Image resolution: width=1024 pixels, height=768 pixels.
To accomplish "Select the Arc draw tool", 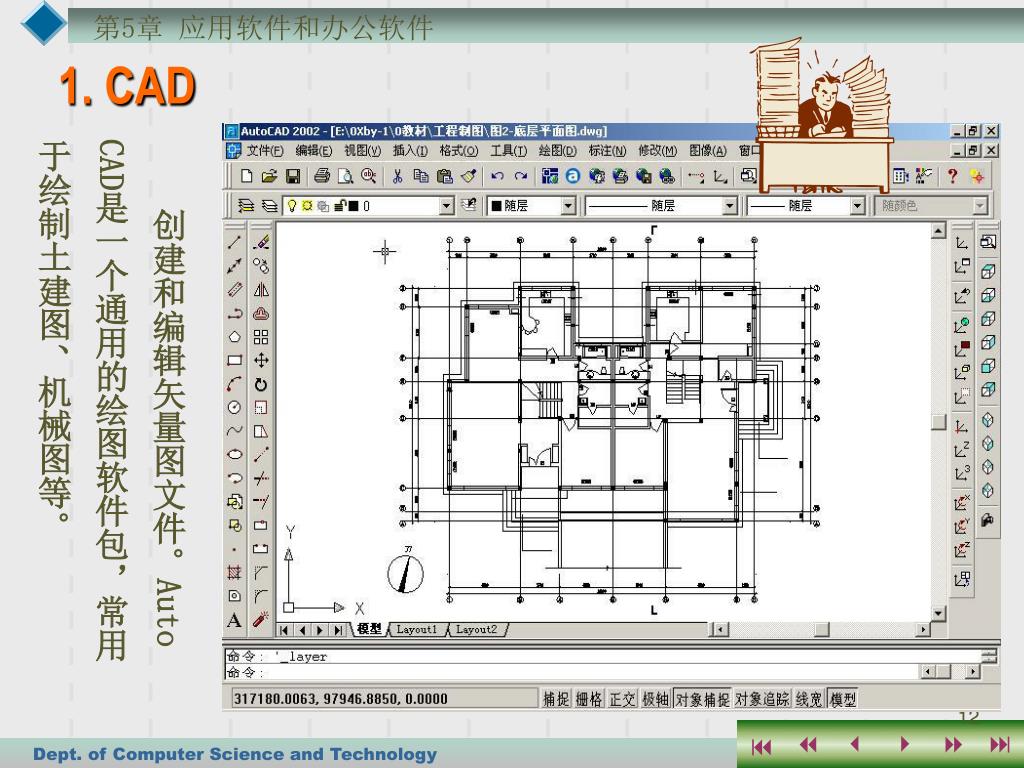I will tap(235, 384).
